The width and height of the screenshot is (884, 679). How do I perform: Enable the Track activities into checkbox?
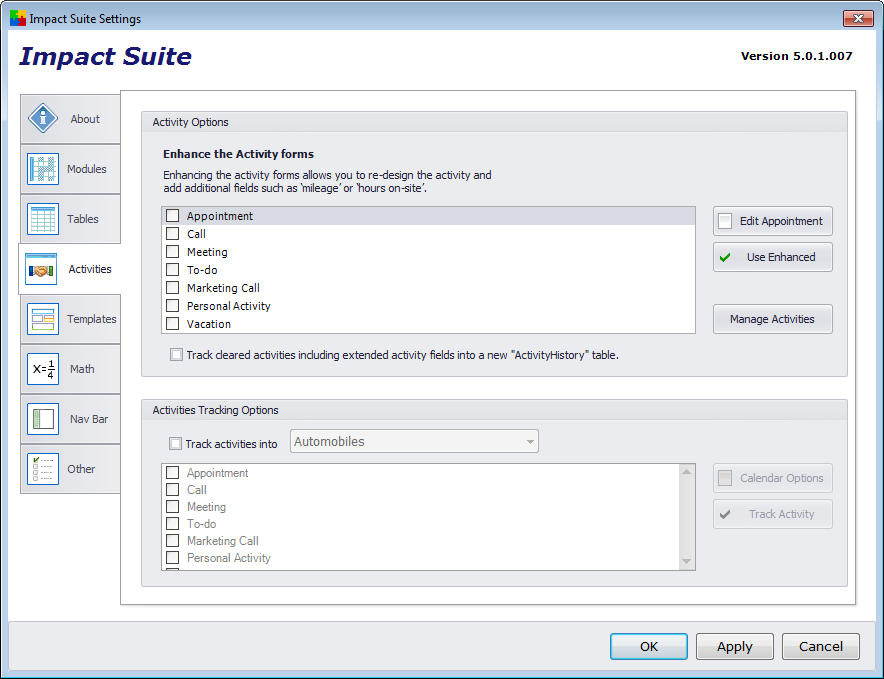click(x=176, y=444)
